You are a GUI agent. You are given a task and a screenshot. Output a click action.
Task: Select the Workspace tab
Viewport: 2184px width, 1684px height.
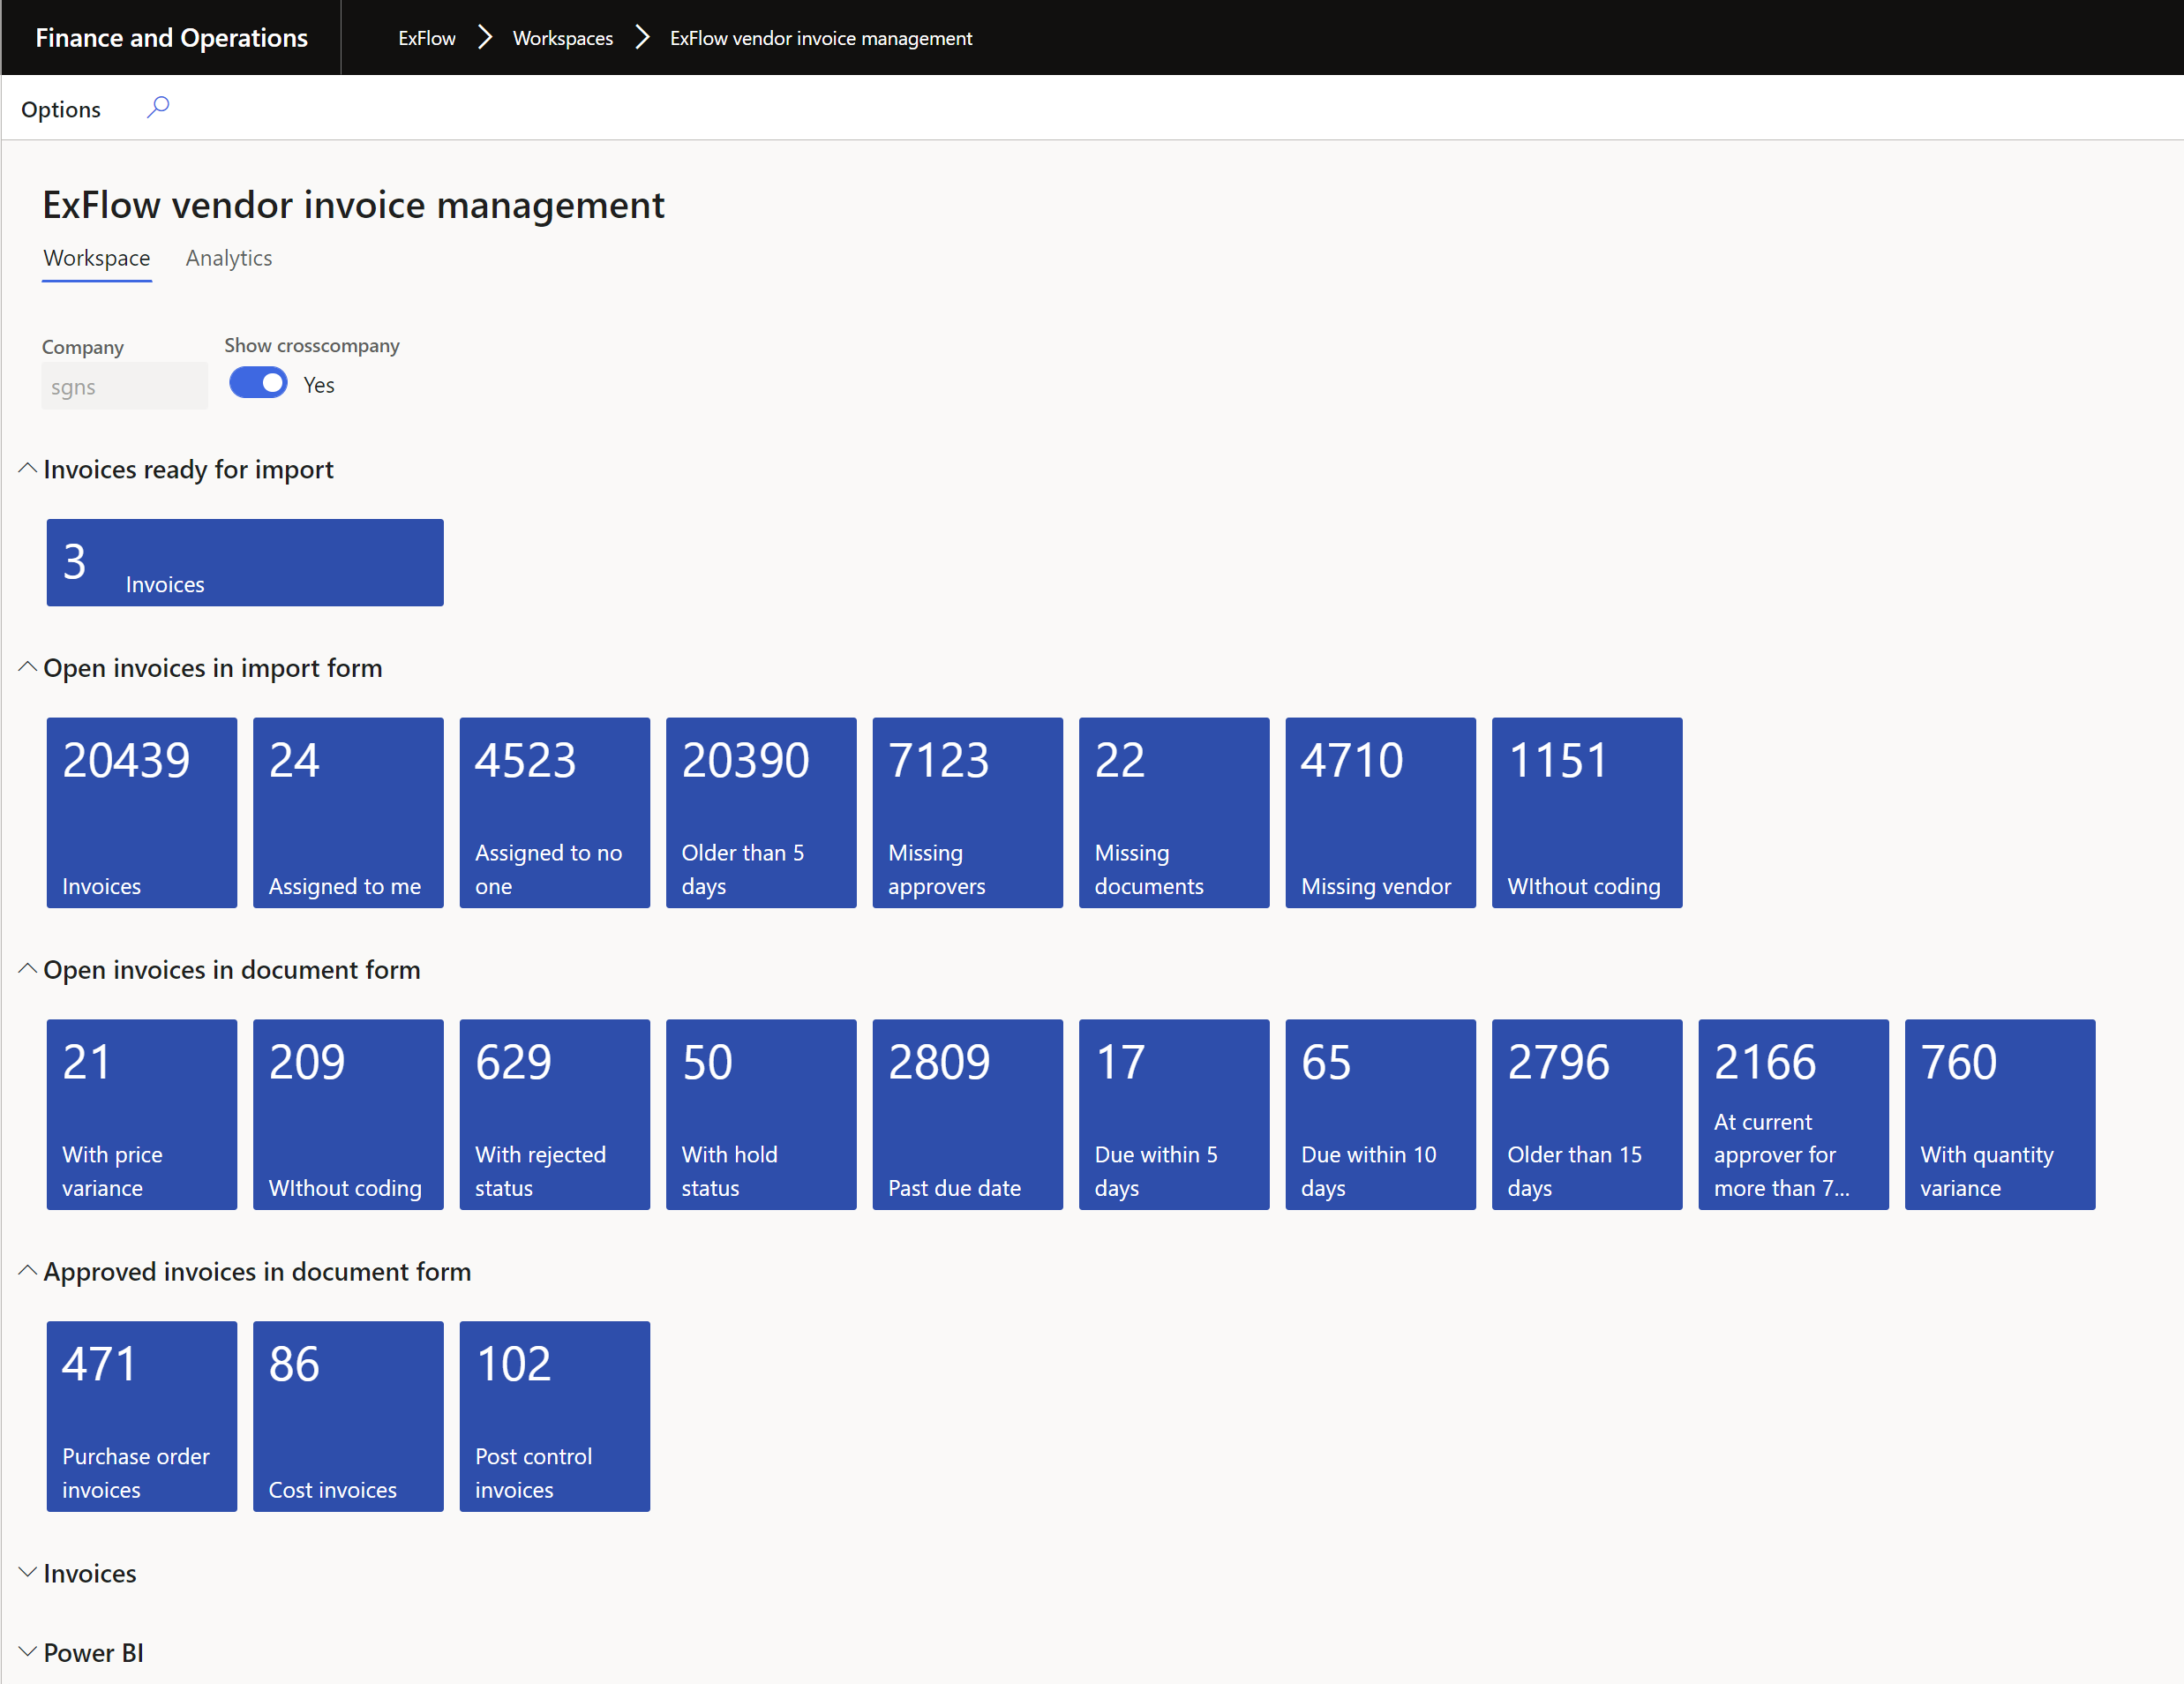click(97, 259)
